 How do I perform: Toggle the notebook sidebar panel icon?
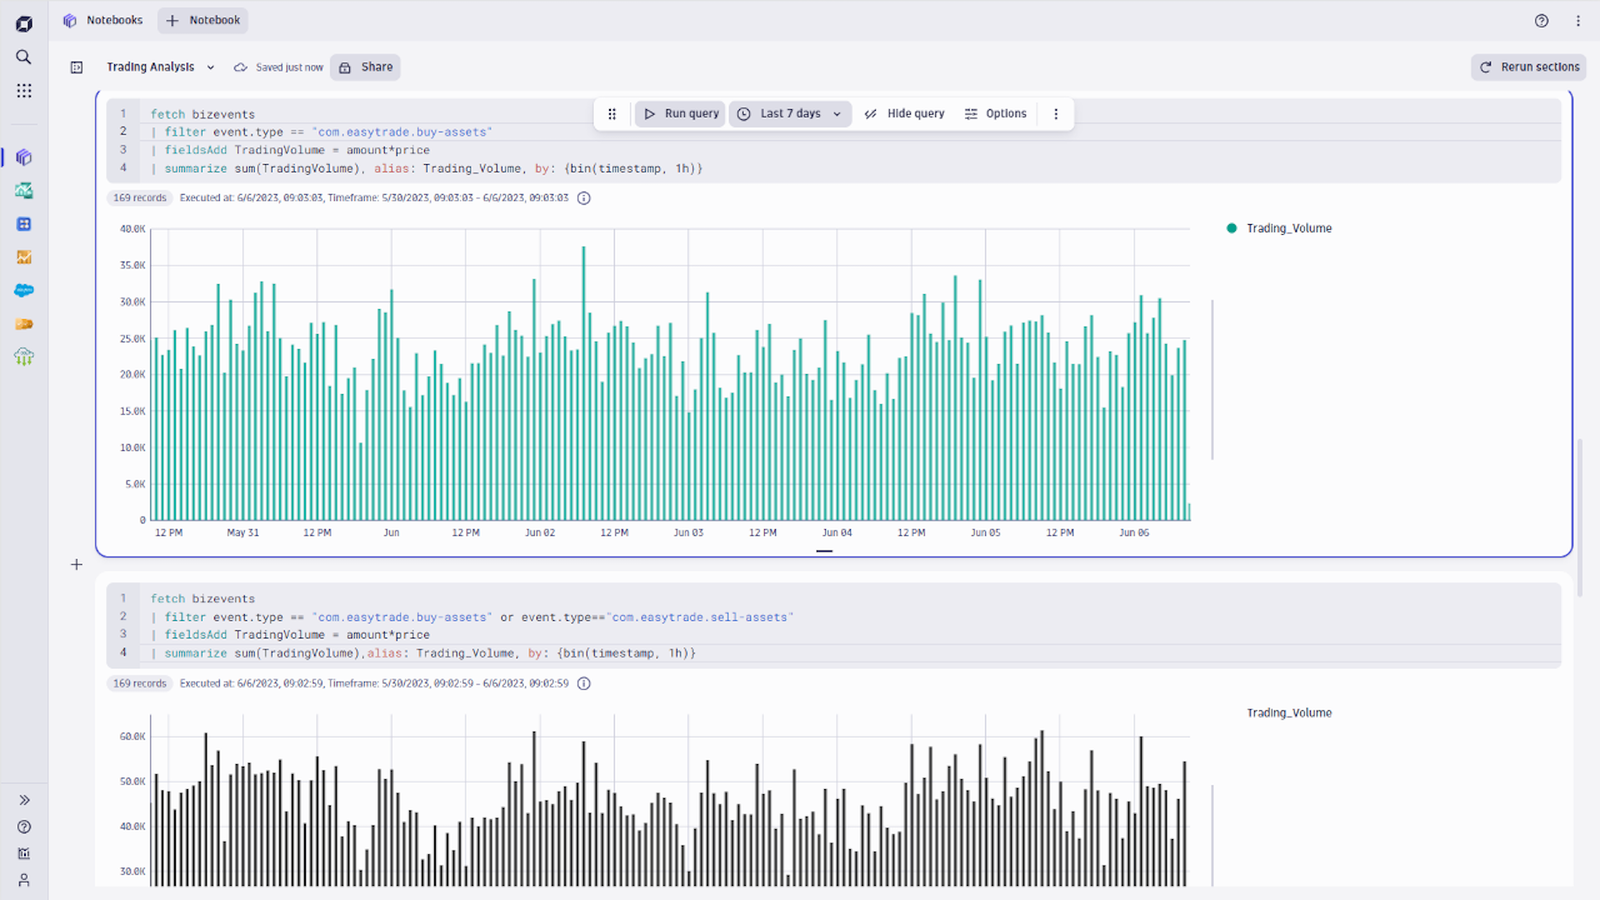point(77,67)
